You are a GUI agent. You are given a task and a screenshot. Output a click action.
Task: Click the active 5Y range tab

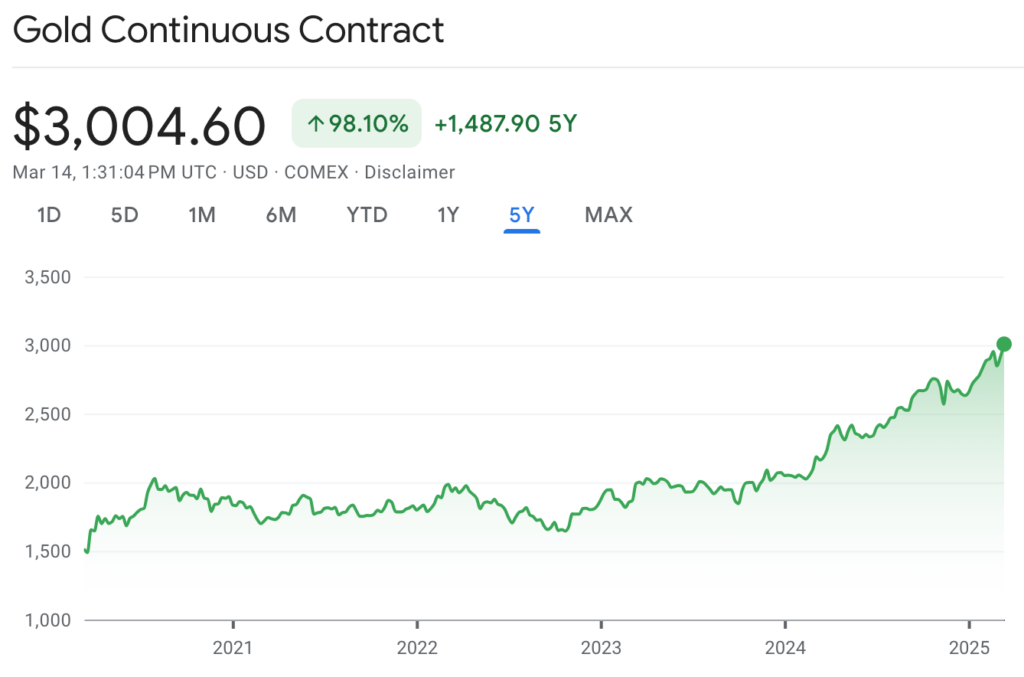522,215
